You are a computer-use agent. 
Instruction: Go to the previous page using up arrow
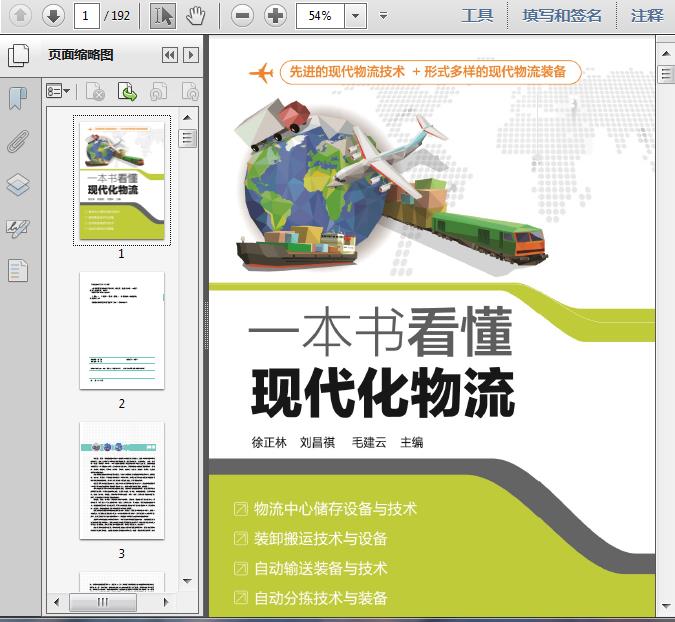tap(20, 15)
